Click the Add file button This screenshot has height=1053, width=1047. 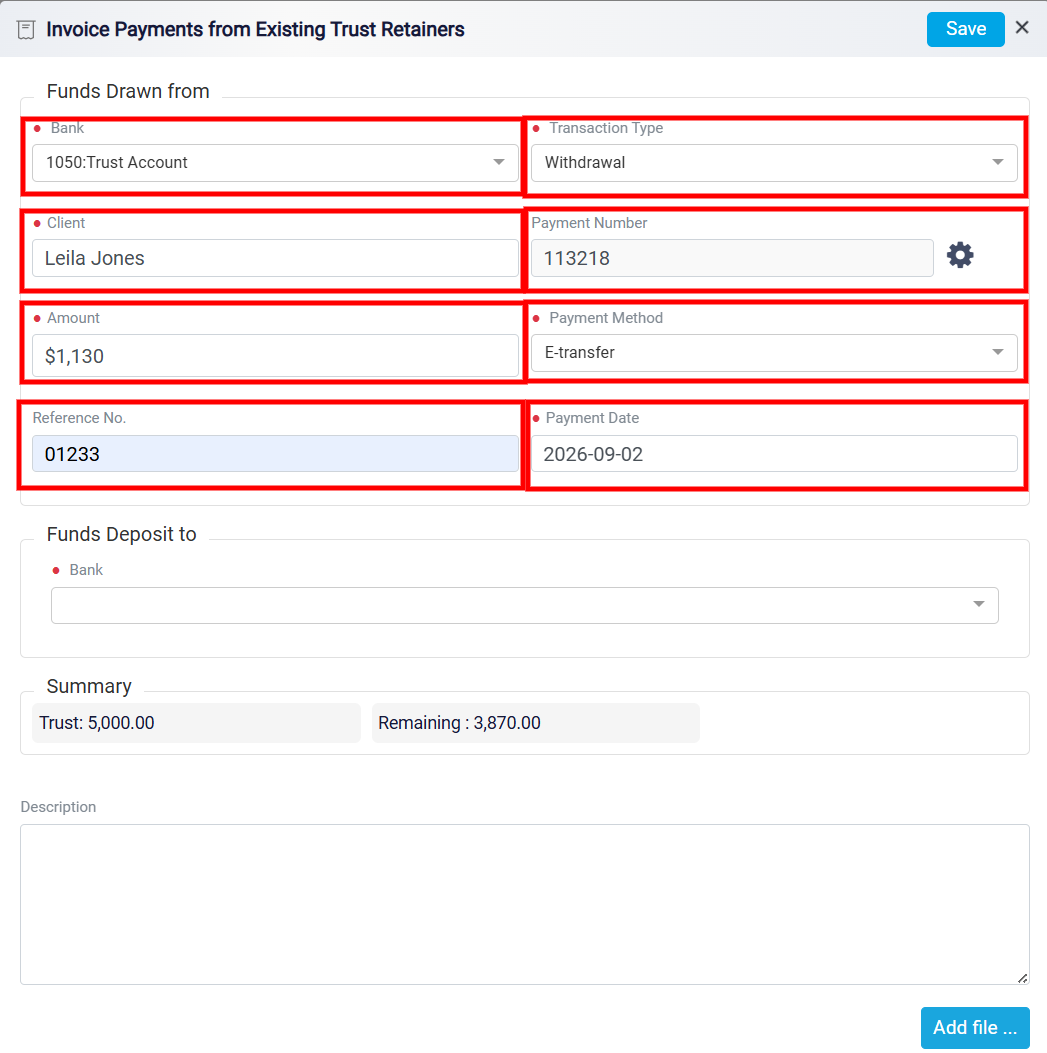pos(974,1027)
